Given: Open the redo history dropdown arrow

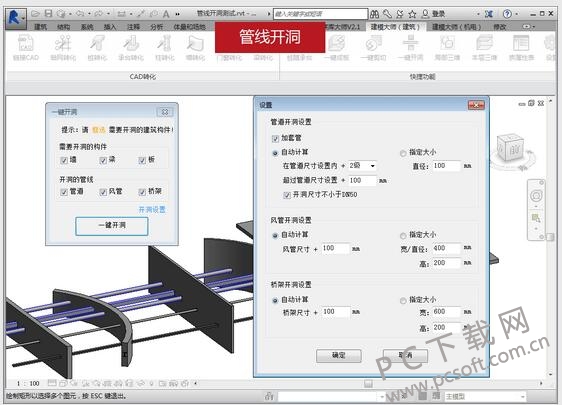Looking at the screenshot, I should coord(108,14).
